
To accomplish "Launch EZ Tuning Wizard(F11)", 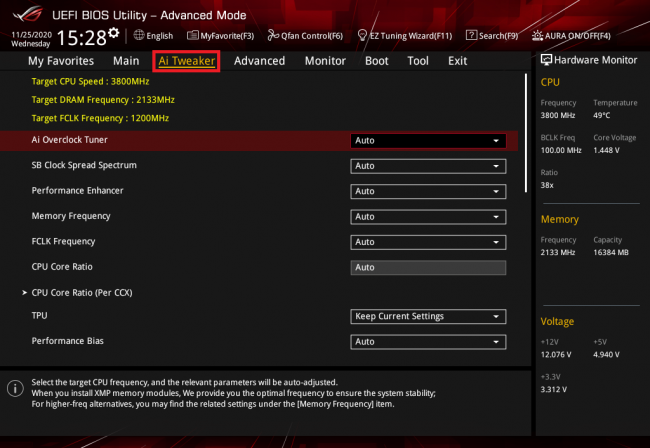I will coord(405,36).
